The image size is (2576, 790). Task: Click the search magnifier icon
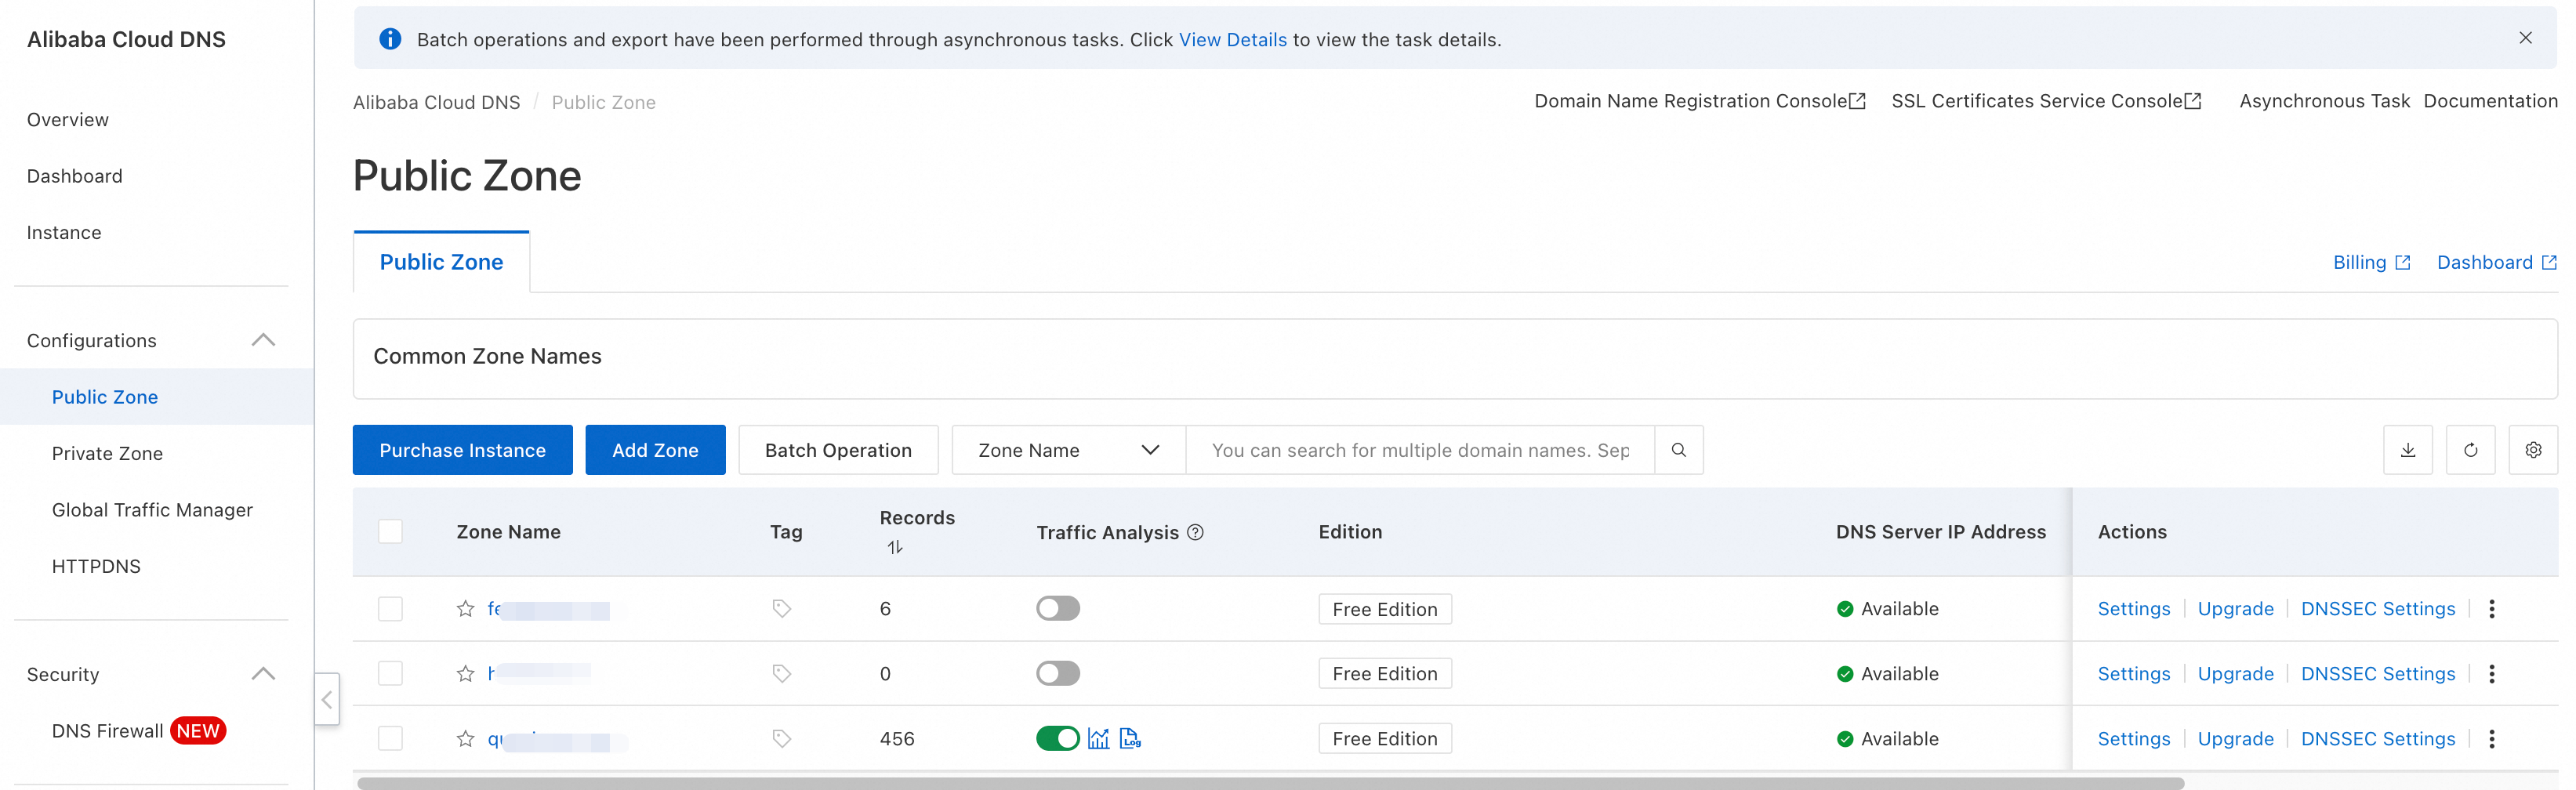pos(1679,450)
